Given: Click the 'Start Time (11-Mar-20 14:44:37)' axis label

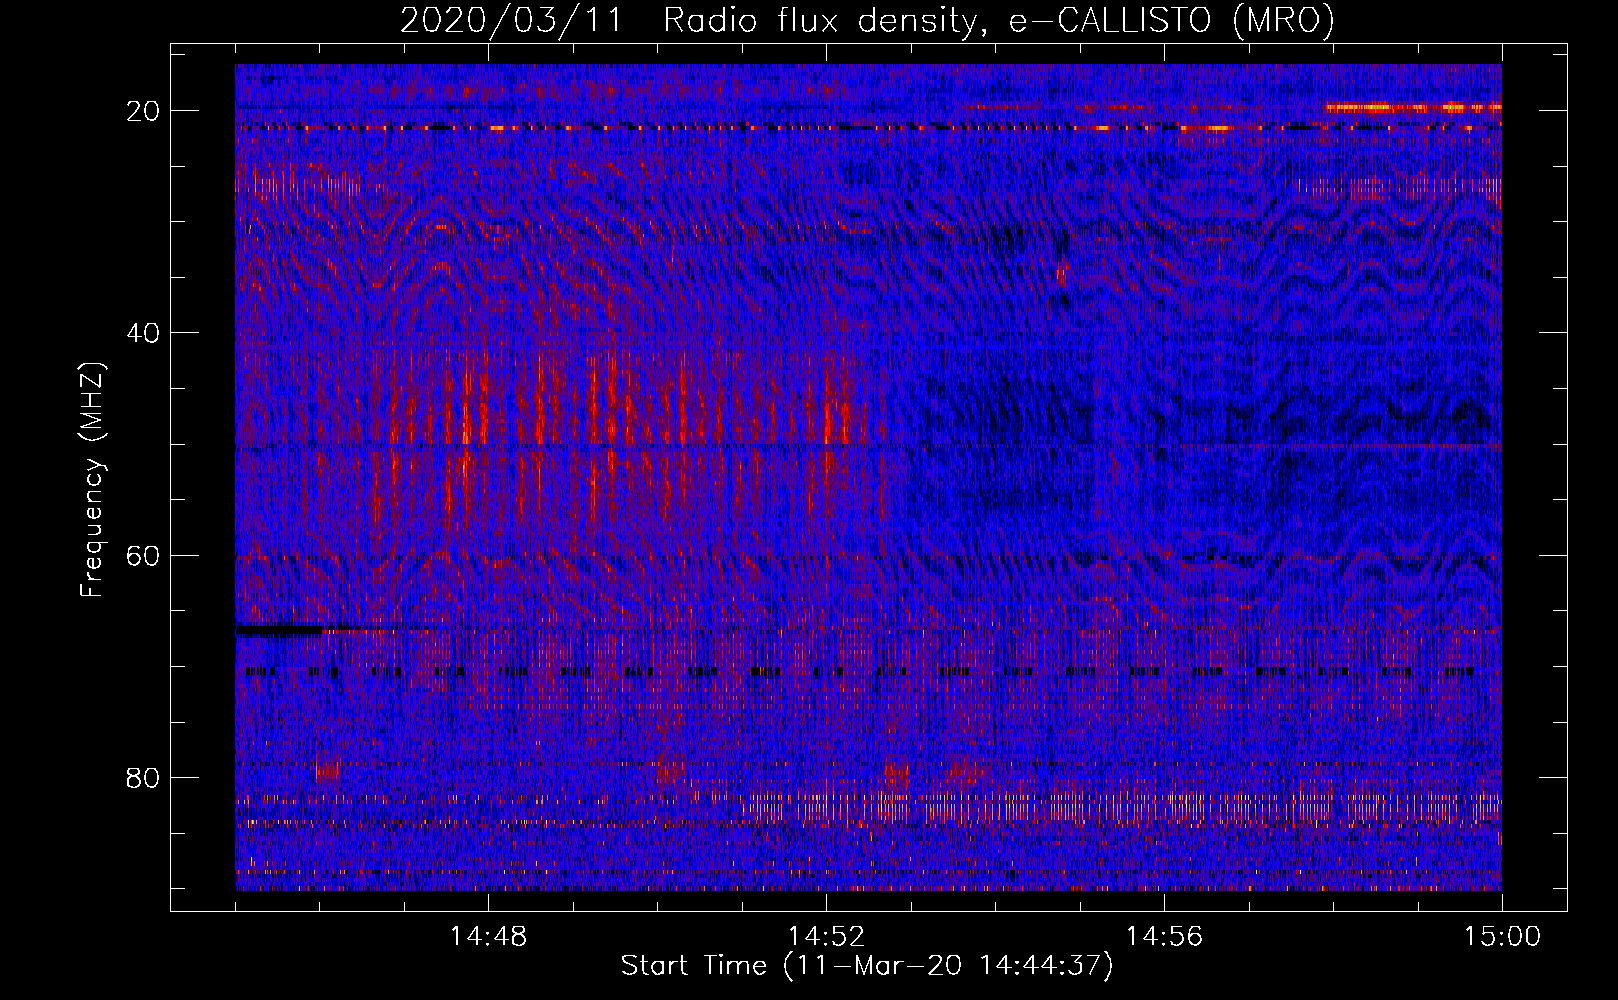Looking at the screenshot, I should 867,965.
